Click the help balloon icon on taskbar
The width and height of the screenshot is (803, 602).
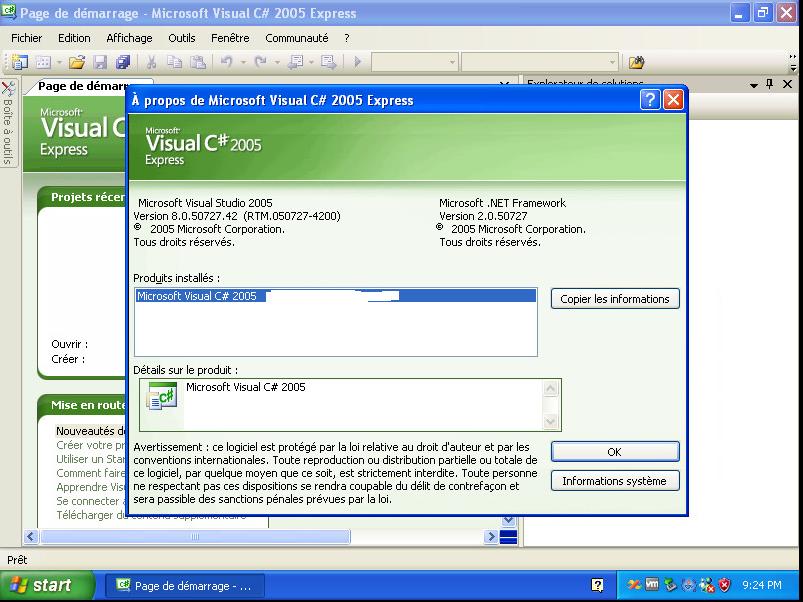pos(597,585)
